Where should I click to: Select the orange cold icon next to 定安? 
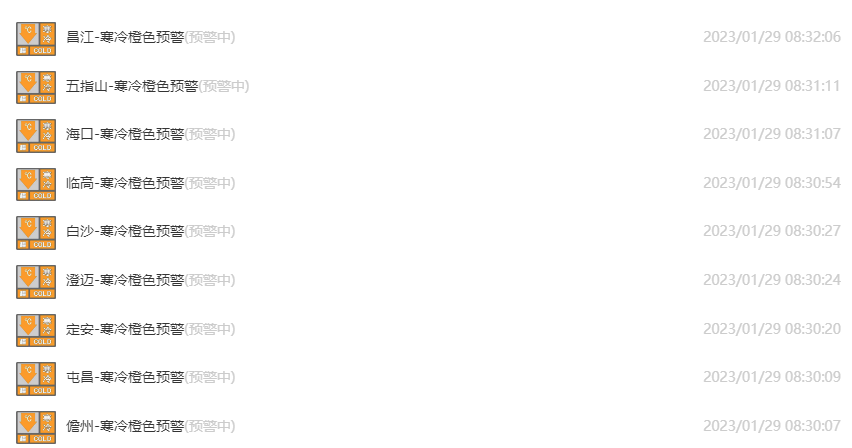[36, 330]
